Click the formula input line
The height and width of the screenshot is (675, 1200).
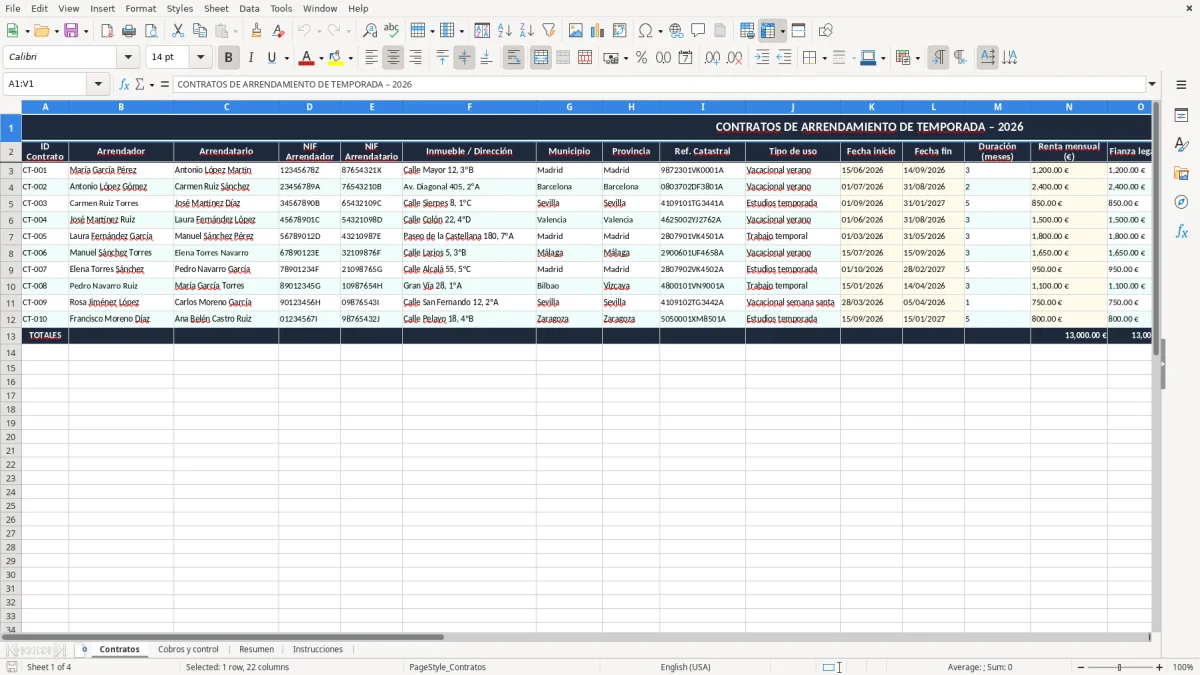(658, 85)
